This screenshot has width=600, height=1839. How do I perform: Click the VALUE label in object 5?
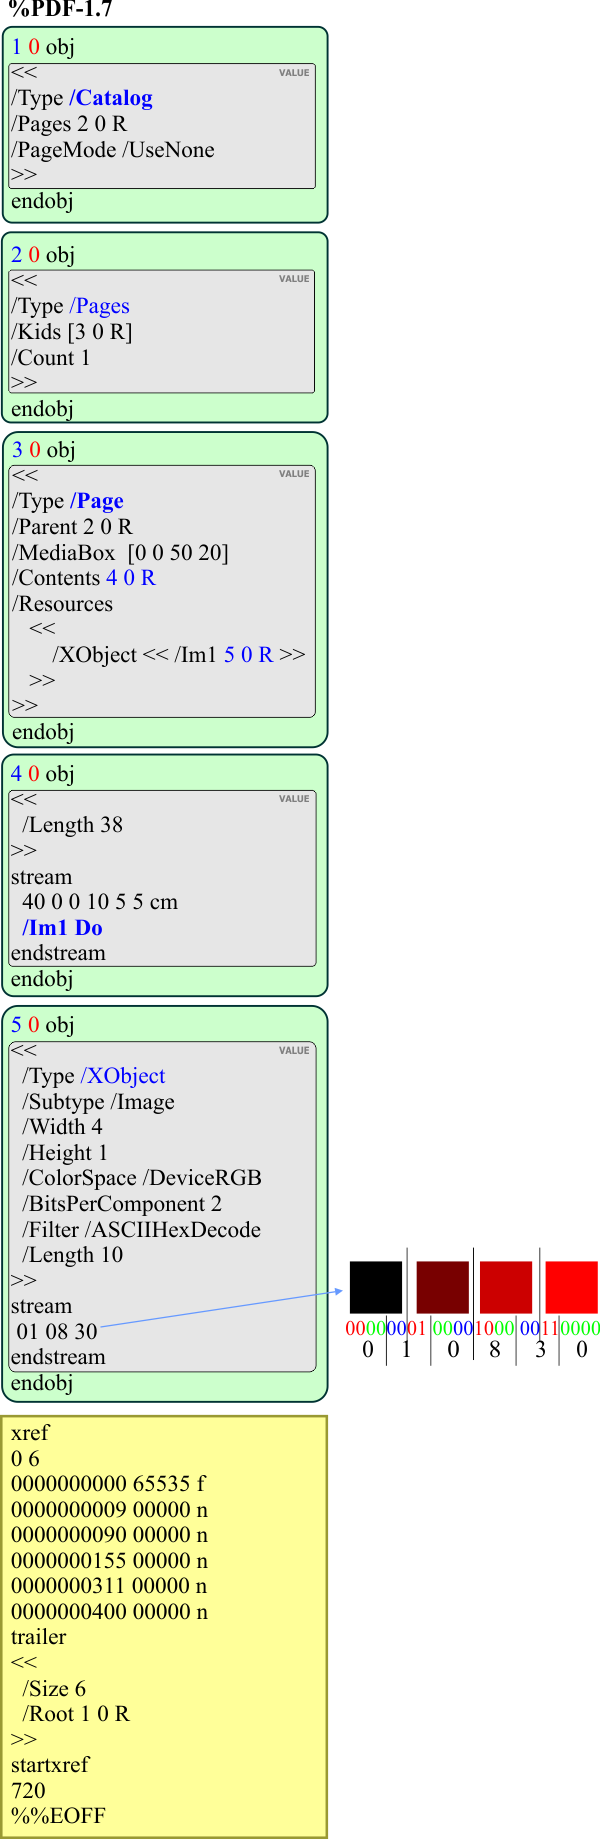click(x=294, y=1051)
